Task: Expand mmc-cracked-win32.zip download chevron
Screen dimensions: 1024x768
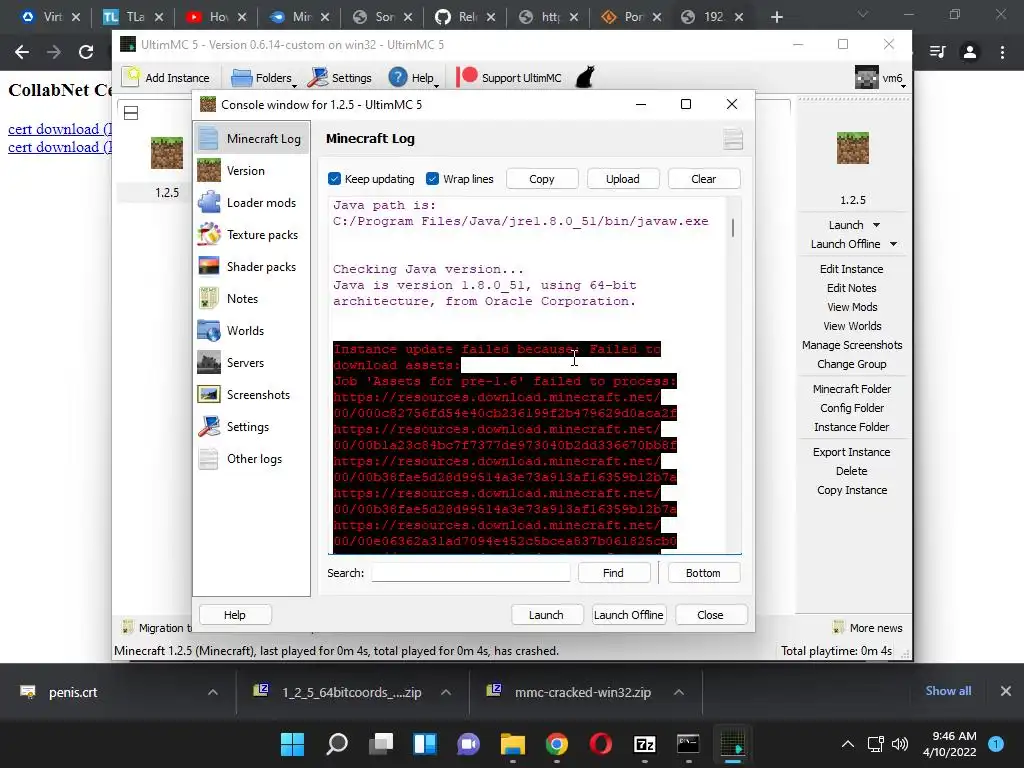Action: 679,692
